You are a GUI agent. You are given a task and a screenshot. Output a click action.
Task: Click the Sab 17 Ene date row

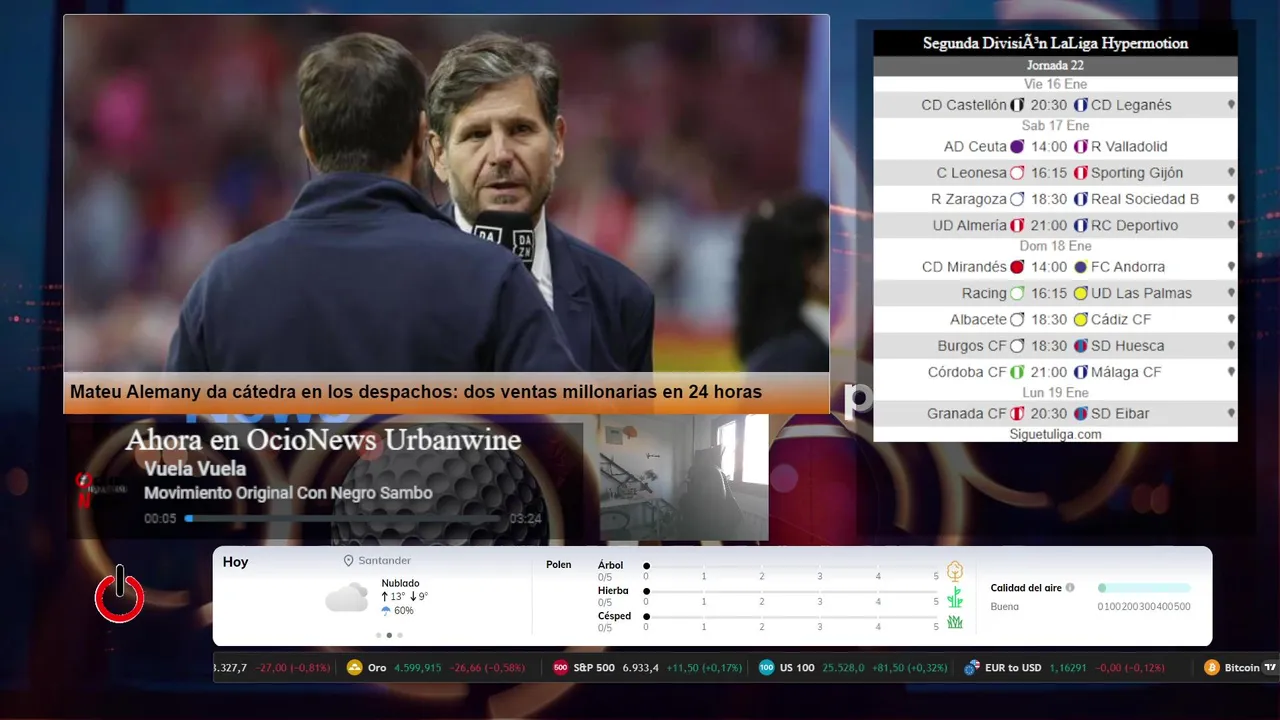click(x=1055, y=125)
